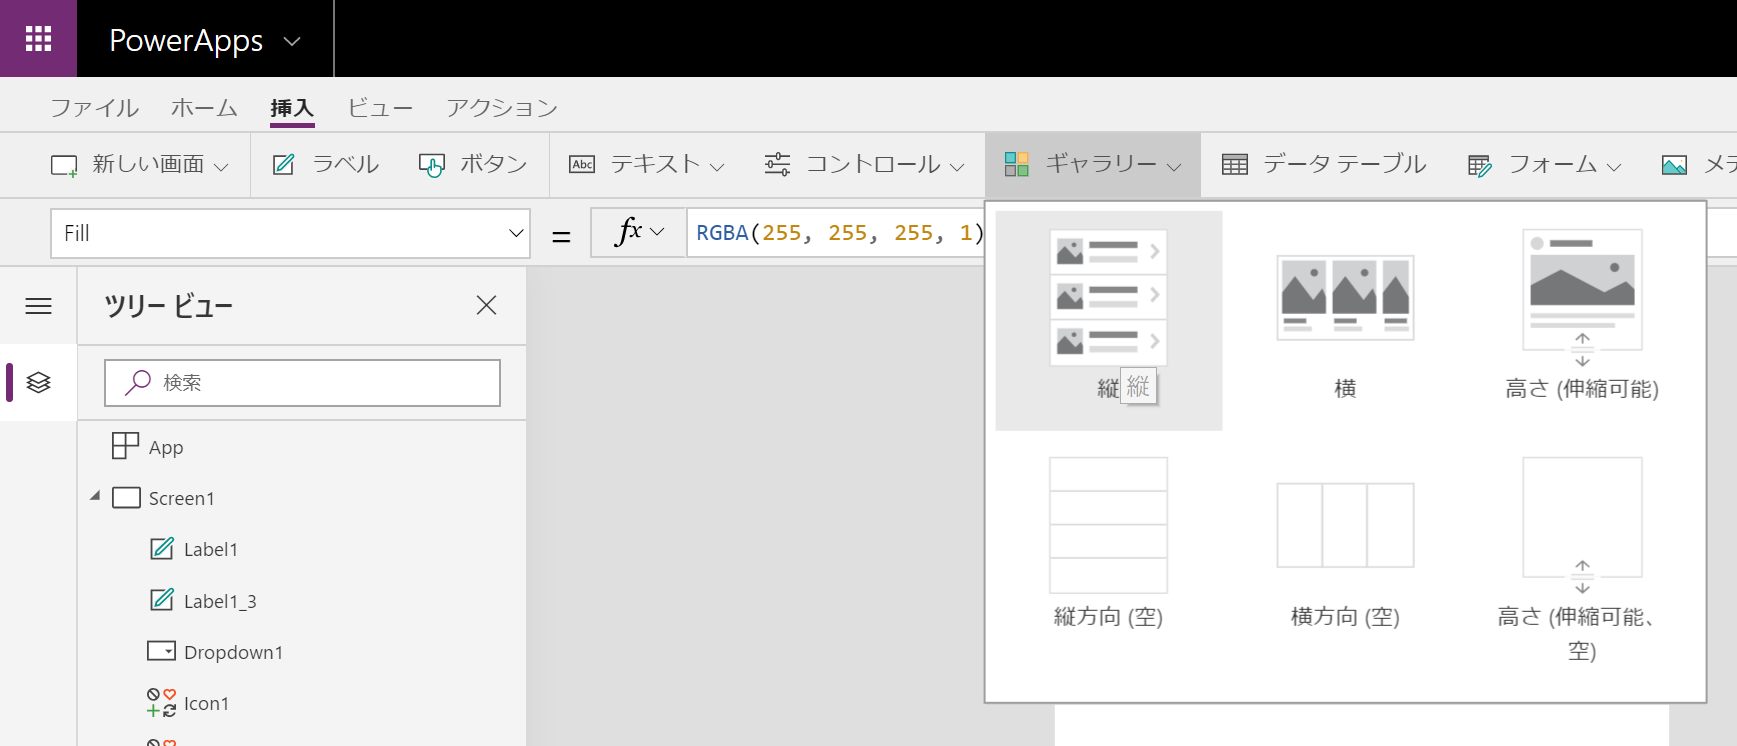
Task: Choose the 高さ (伸縮可能) gallery layout
Action: coord(1582,320)
